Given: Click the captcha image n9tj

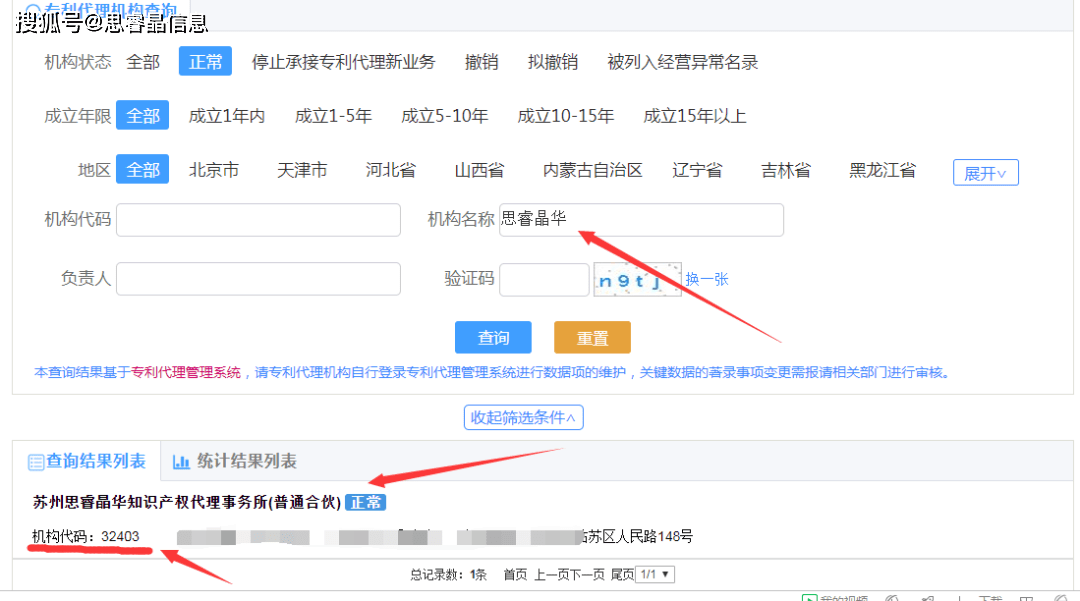Looking at the screenshot, I should [x=637, y=281].
